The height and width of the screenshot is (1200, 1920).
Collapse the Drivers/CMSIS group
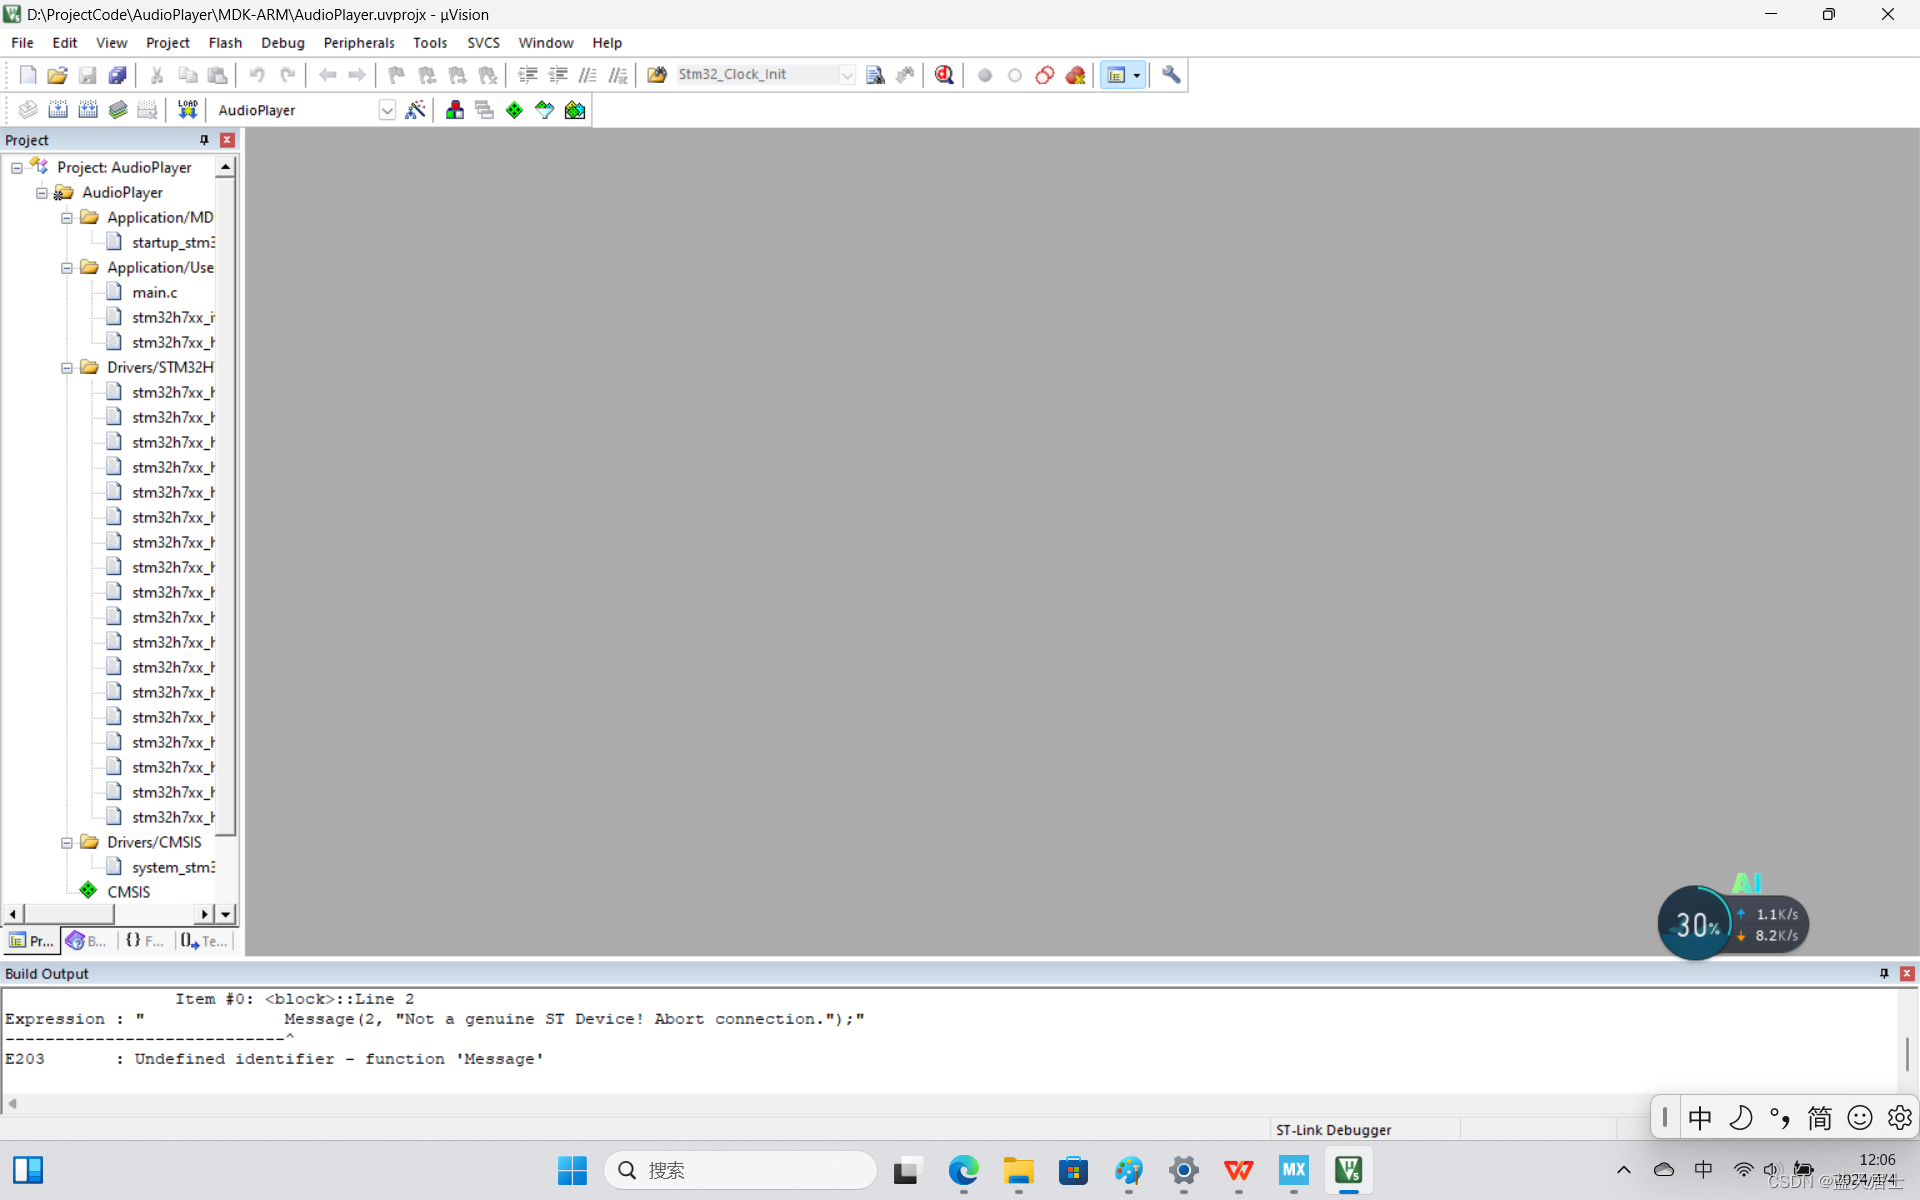pos(67,842)
